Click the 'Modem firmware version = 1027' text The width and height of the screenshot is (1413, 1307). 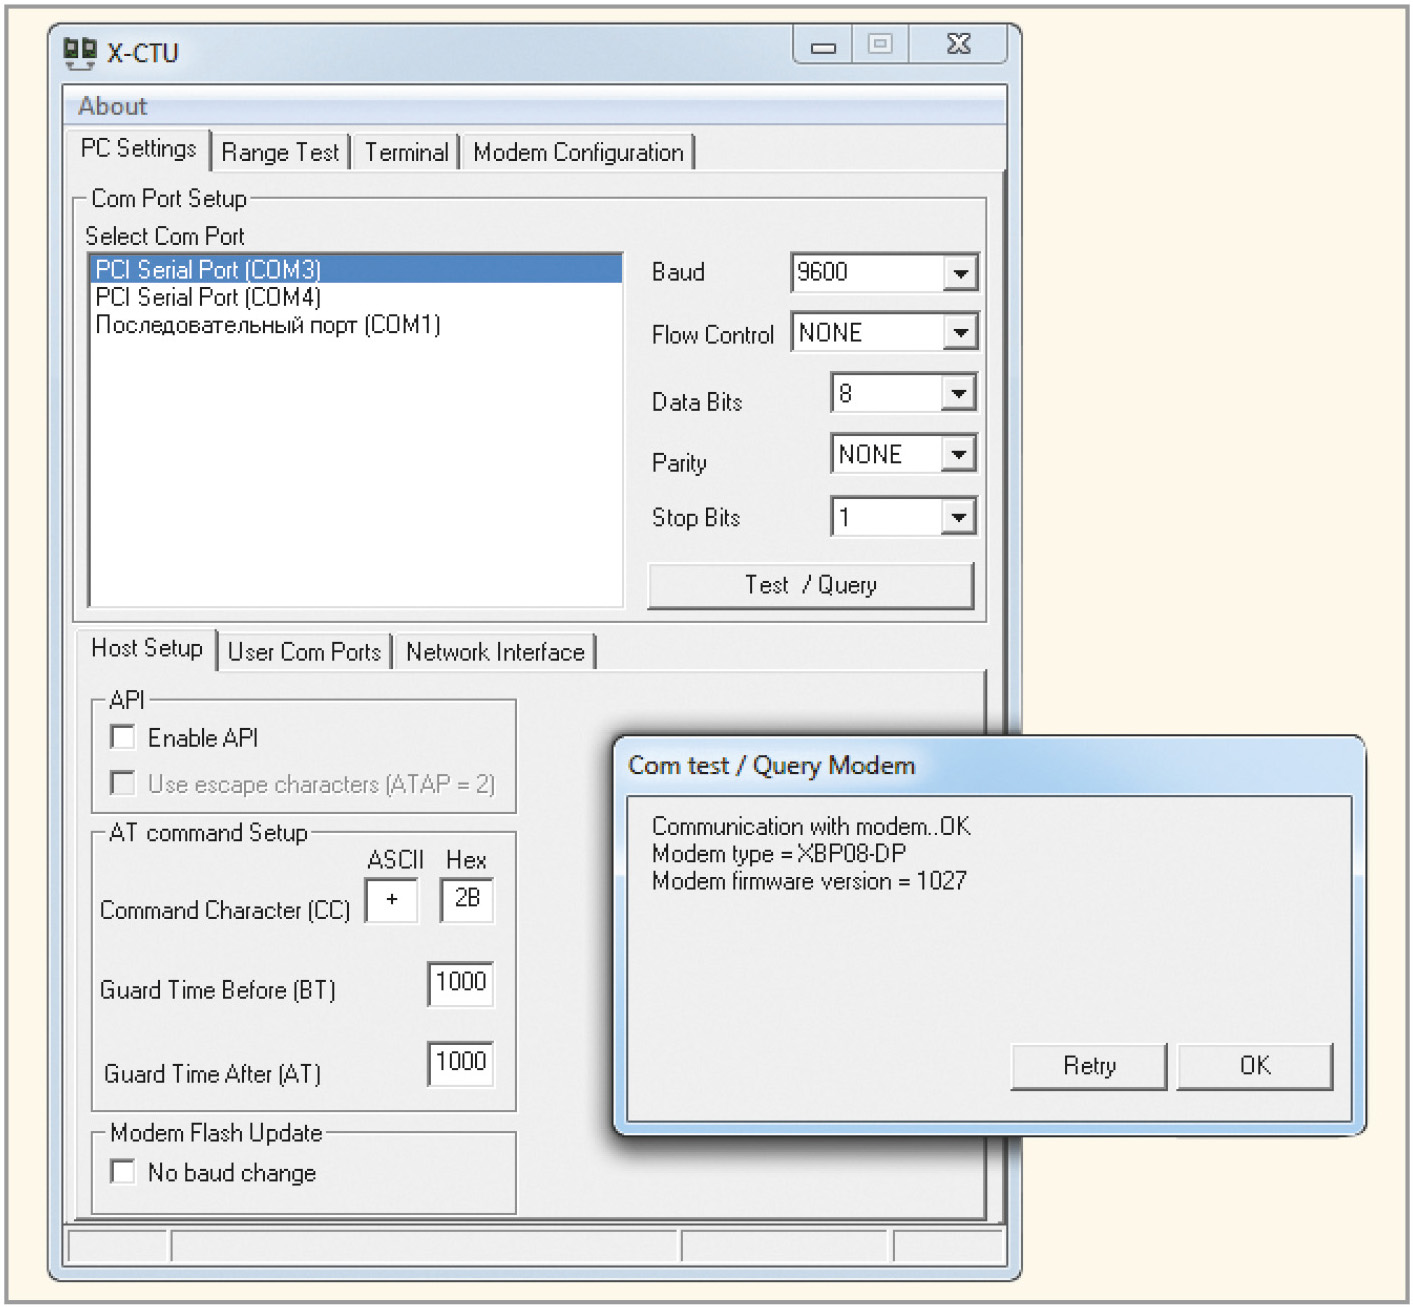[x=809, y=881]
